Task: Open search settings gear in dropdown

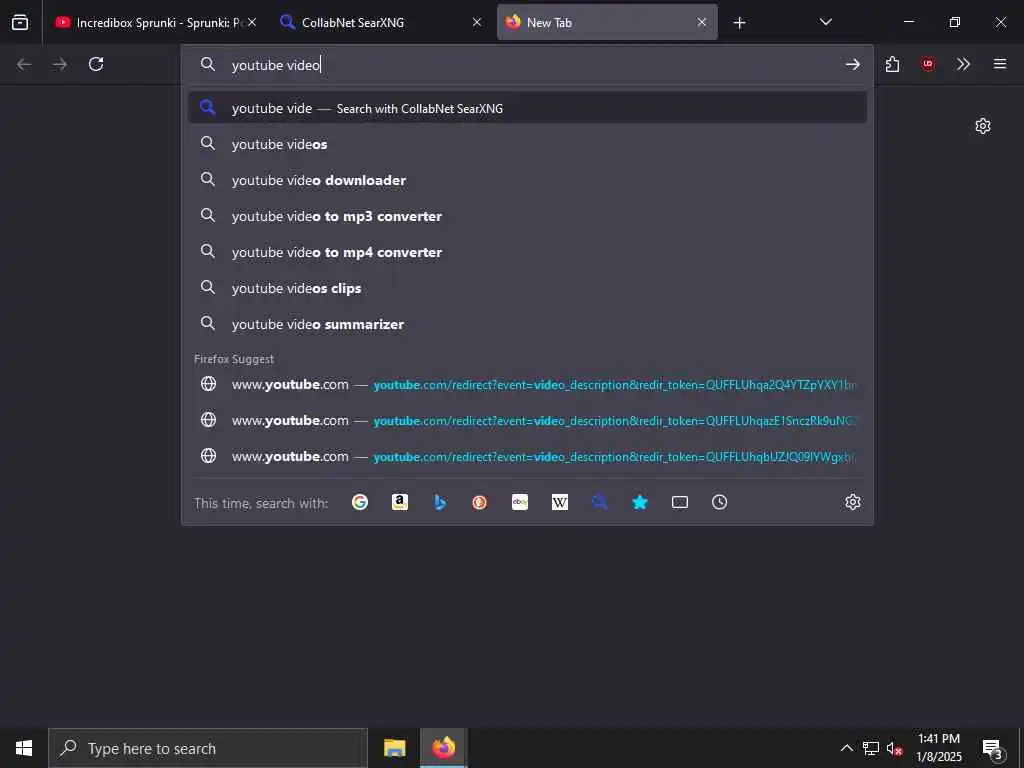Action: pyautogui.click(x=852, y=502)
